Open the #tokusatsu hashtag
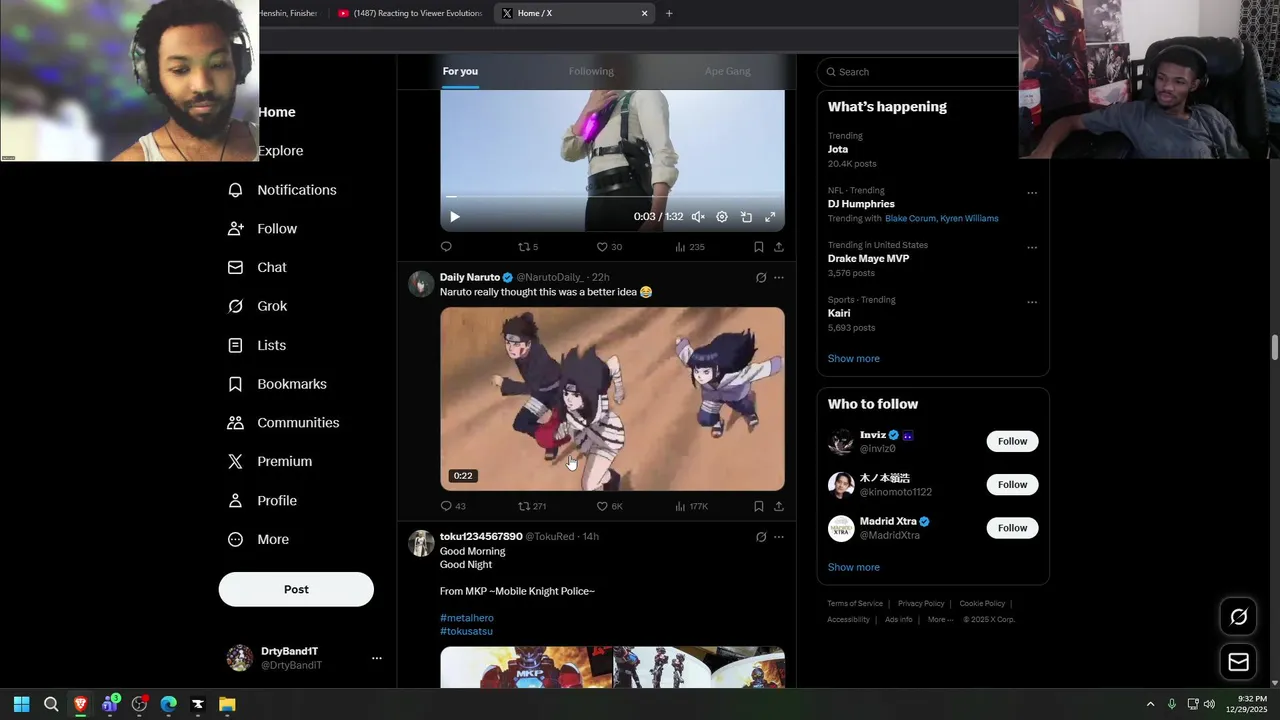The width and height of the screenshot is (1280, 720). pyautogui.click(x=466, y=631)
